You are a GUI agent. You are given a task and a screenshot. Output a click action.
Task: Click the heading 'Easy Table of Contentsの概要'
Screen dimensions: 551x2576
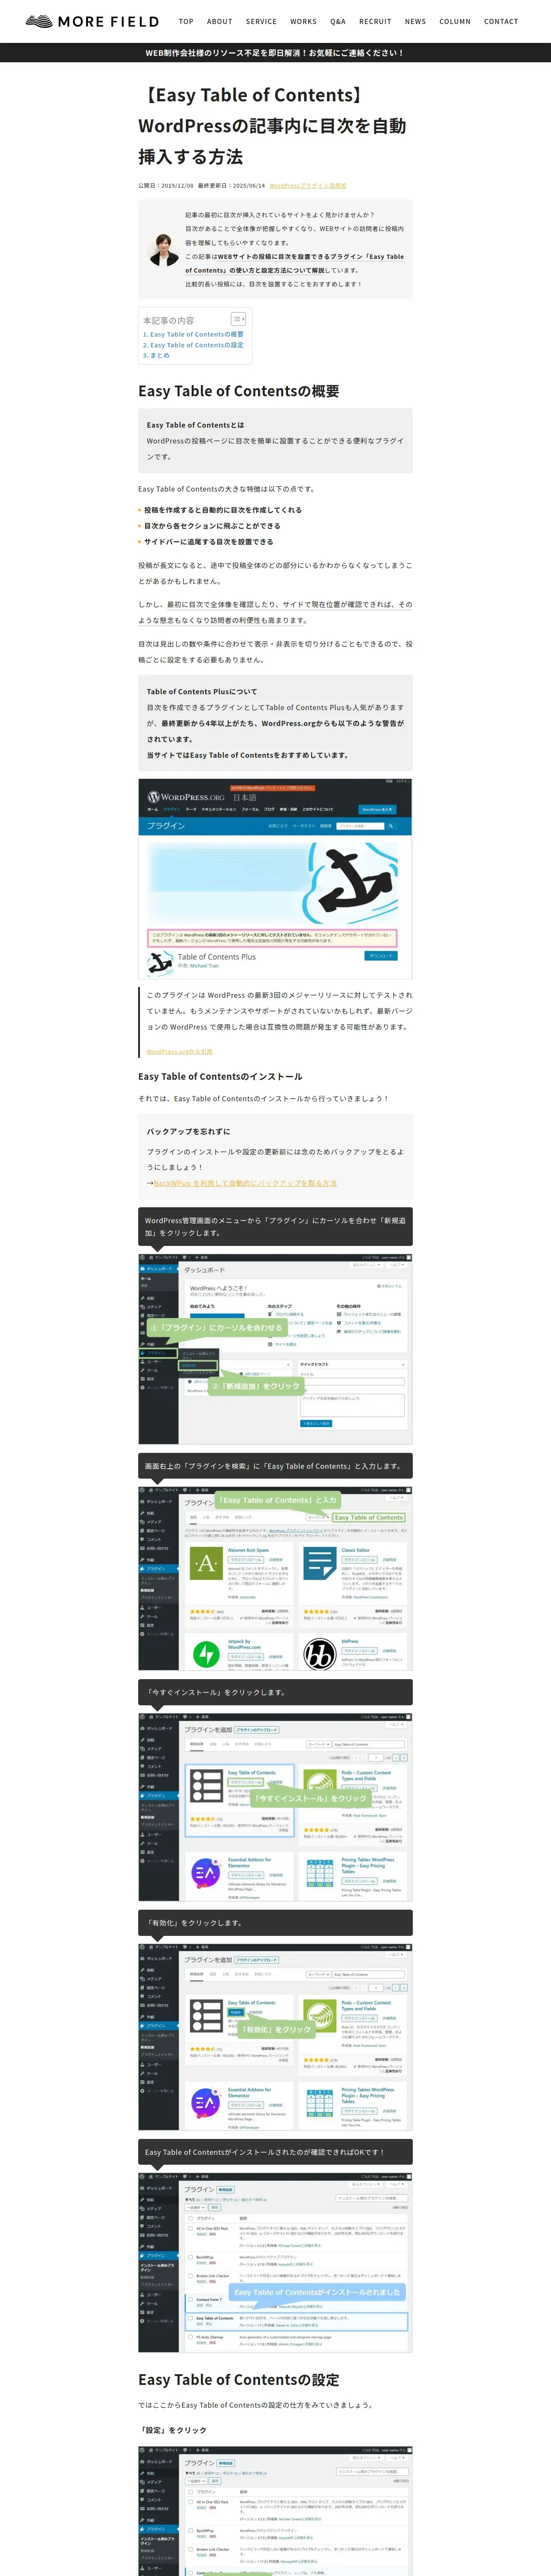(x=239, y=391)
